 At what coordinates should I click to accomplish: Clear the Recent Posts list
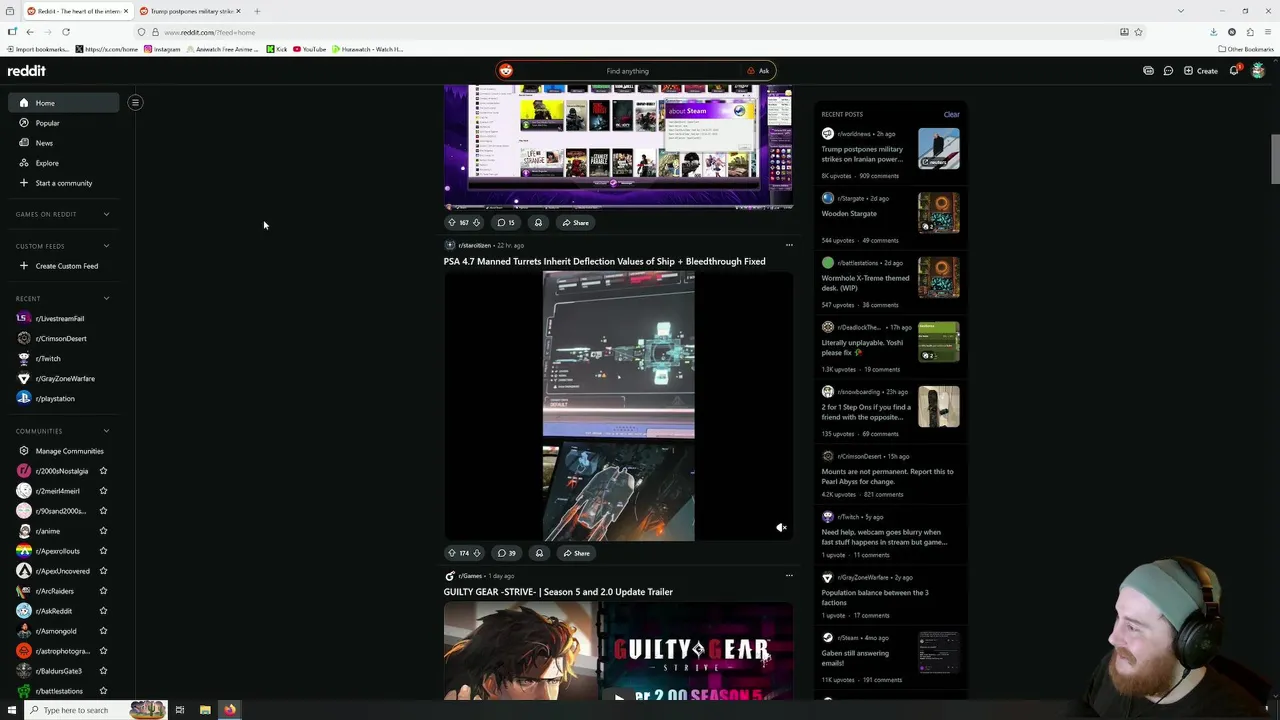(951, 114)
